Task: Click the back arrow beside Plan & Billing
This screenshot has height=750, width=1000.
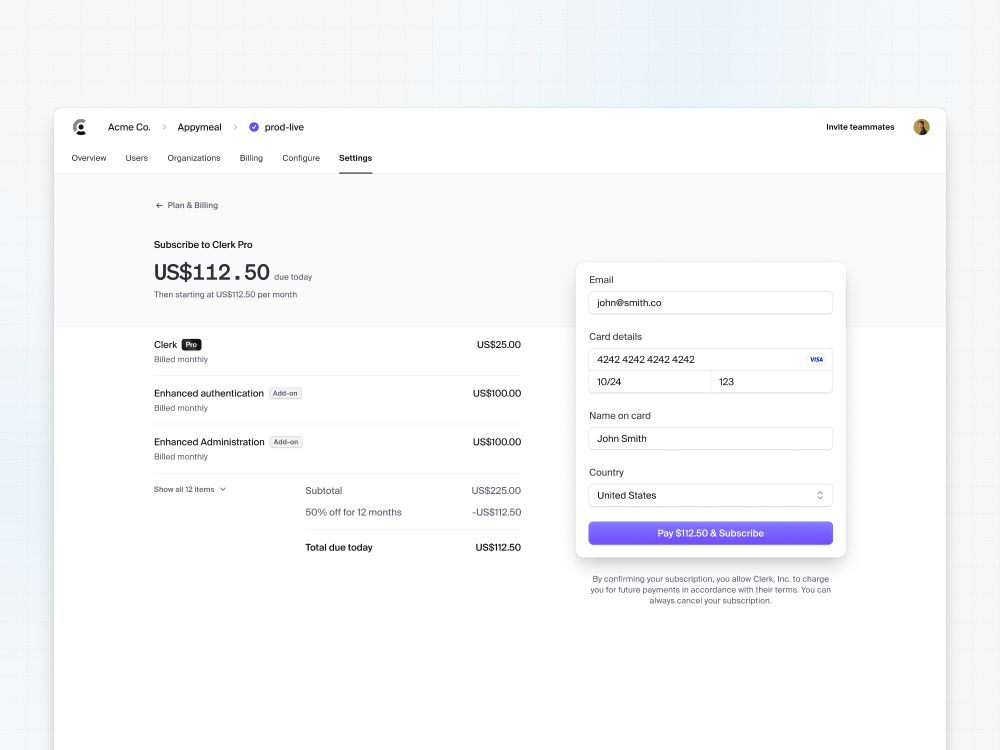Action: (x=159, y=205)
